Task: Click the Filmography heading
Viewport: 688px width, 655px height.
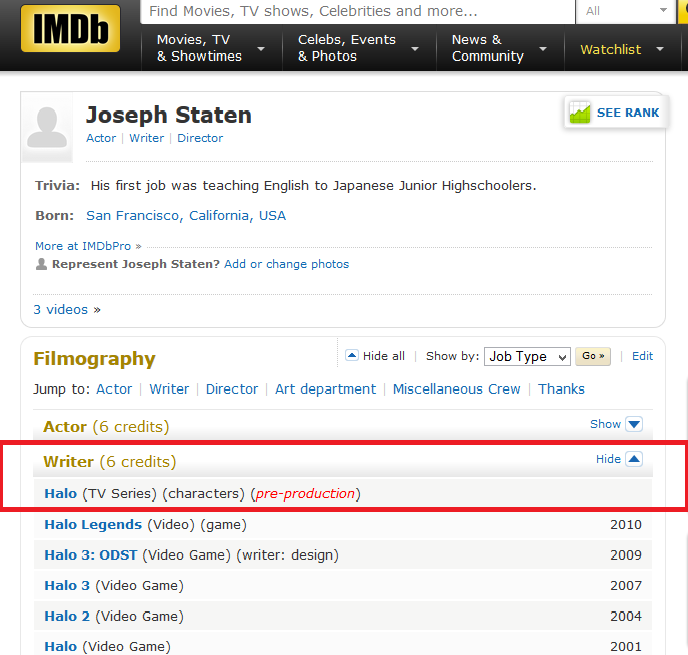Action: click(x=94, y=359)
